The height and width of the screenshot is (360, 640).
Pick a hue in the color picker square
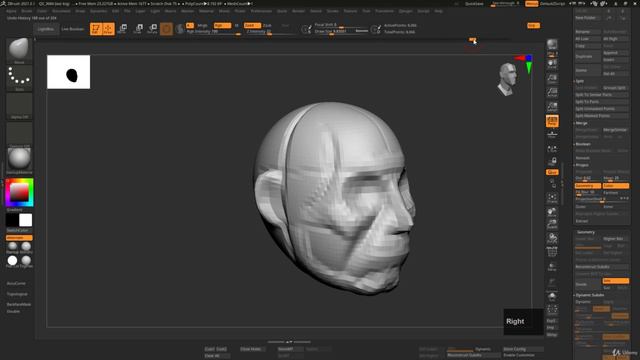coord(19,192)
